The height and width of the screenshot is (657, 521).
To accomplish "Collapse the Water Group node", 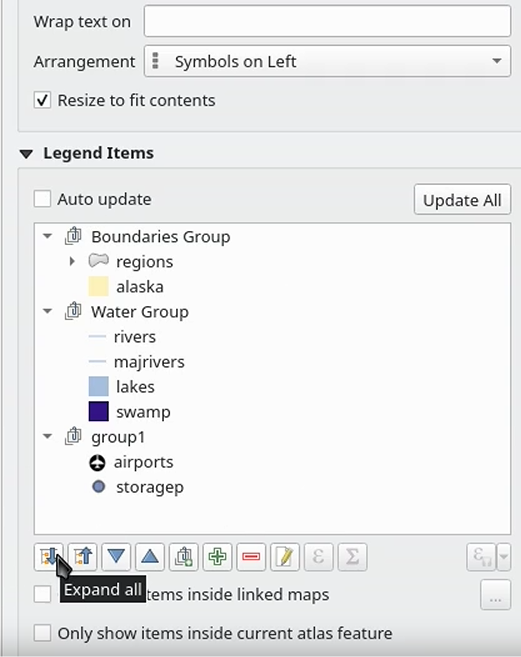I will pyautogui.click(x=47, y=311).
